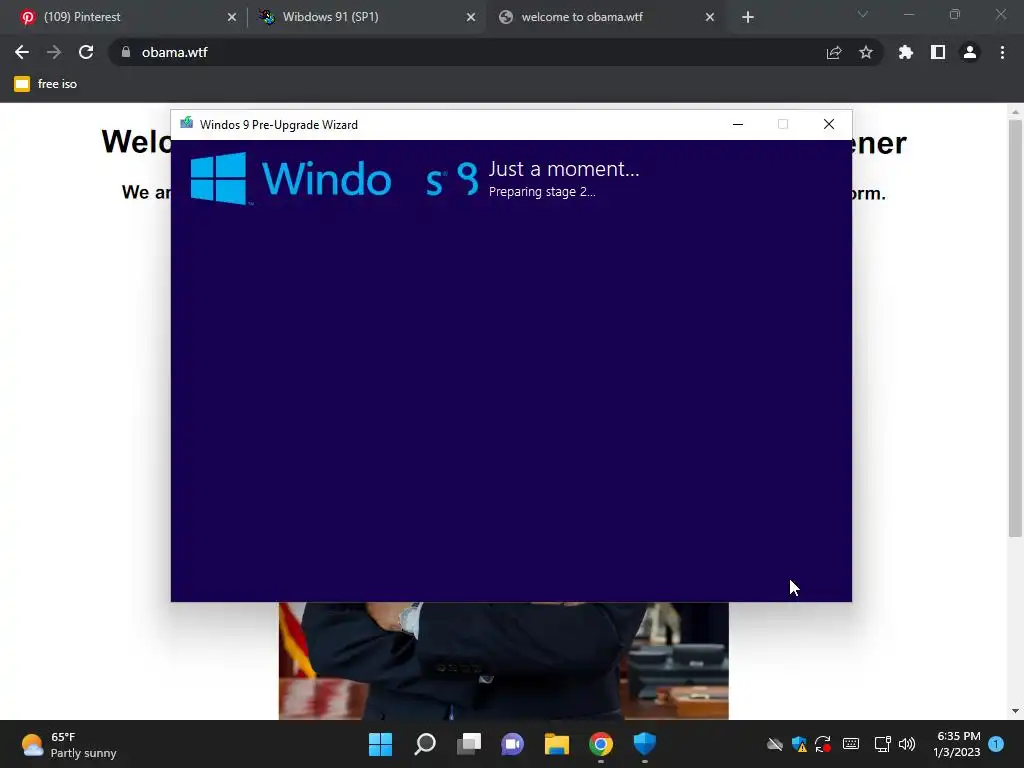Click the Windos 9 logo
The width and height of the screenshot is (1024, 768).
pos(335,178)
